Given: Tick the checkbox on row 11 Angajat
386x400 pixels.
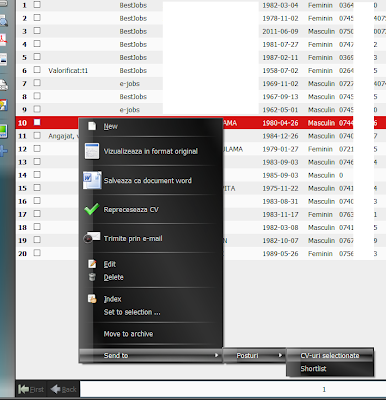Looking at the screenshot, I should tap(37, 135).
